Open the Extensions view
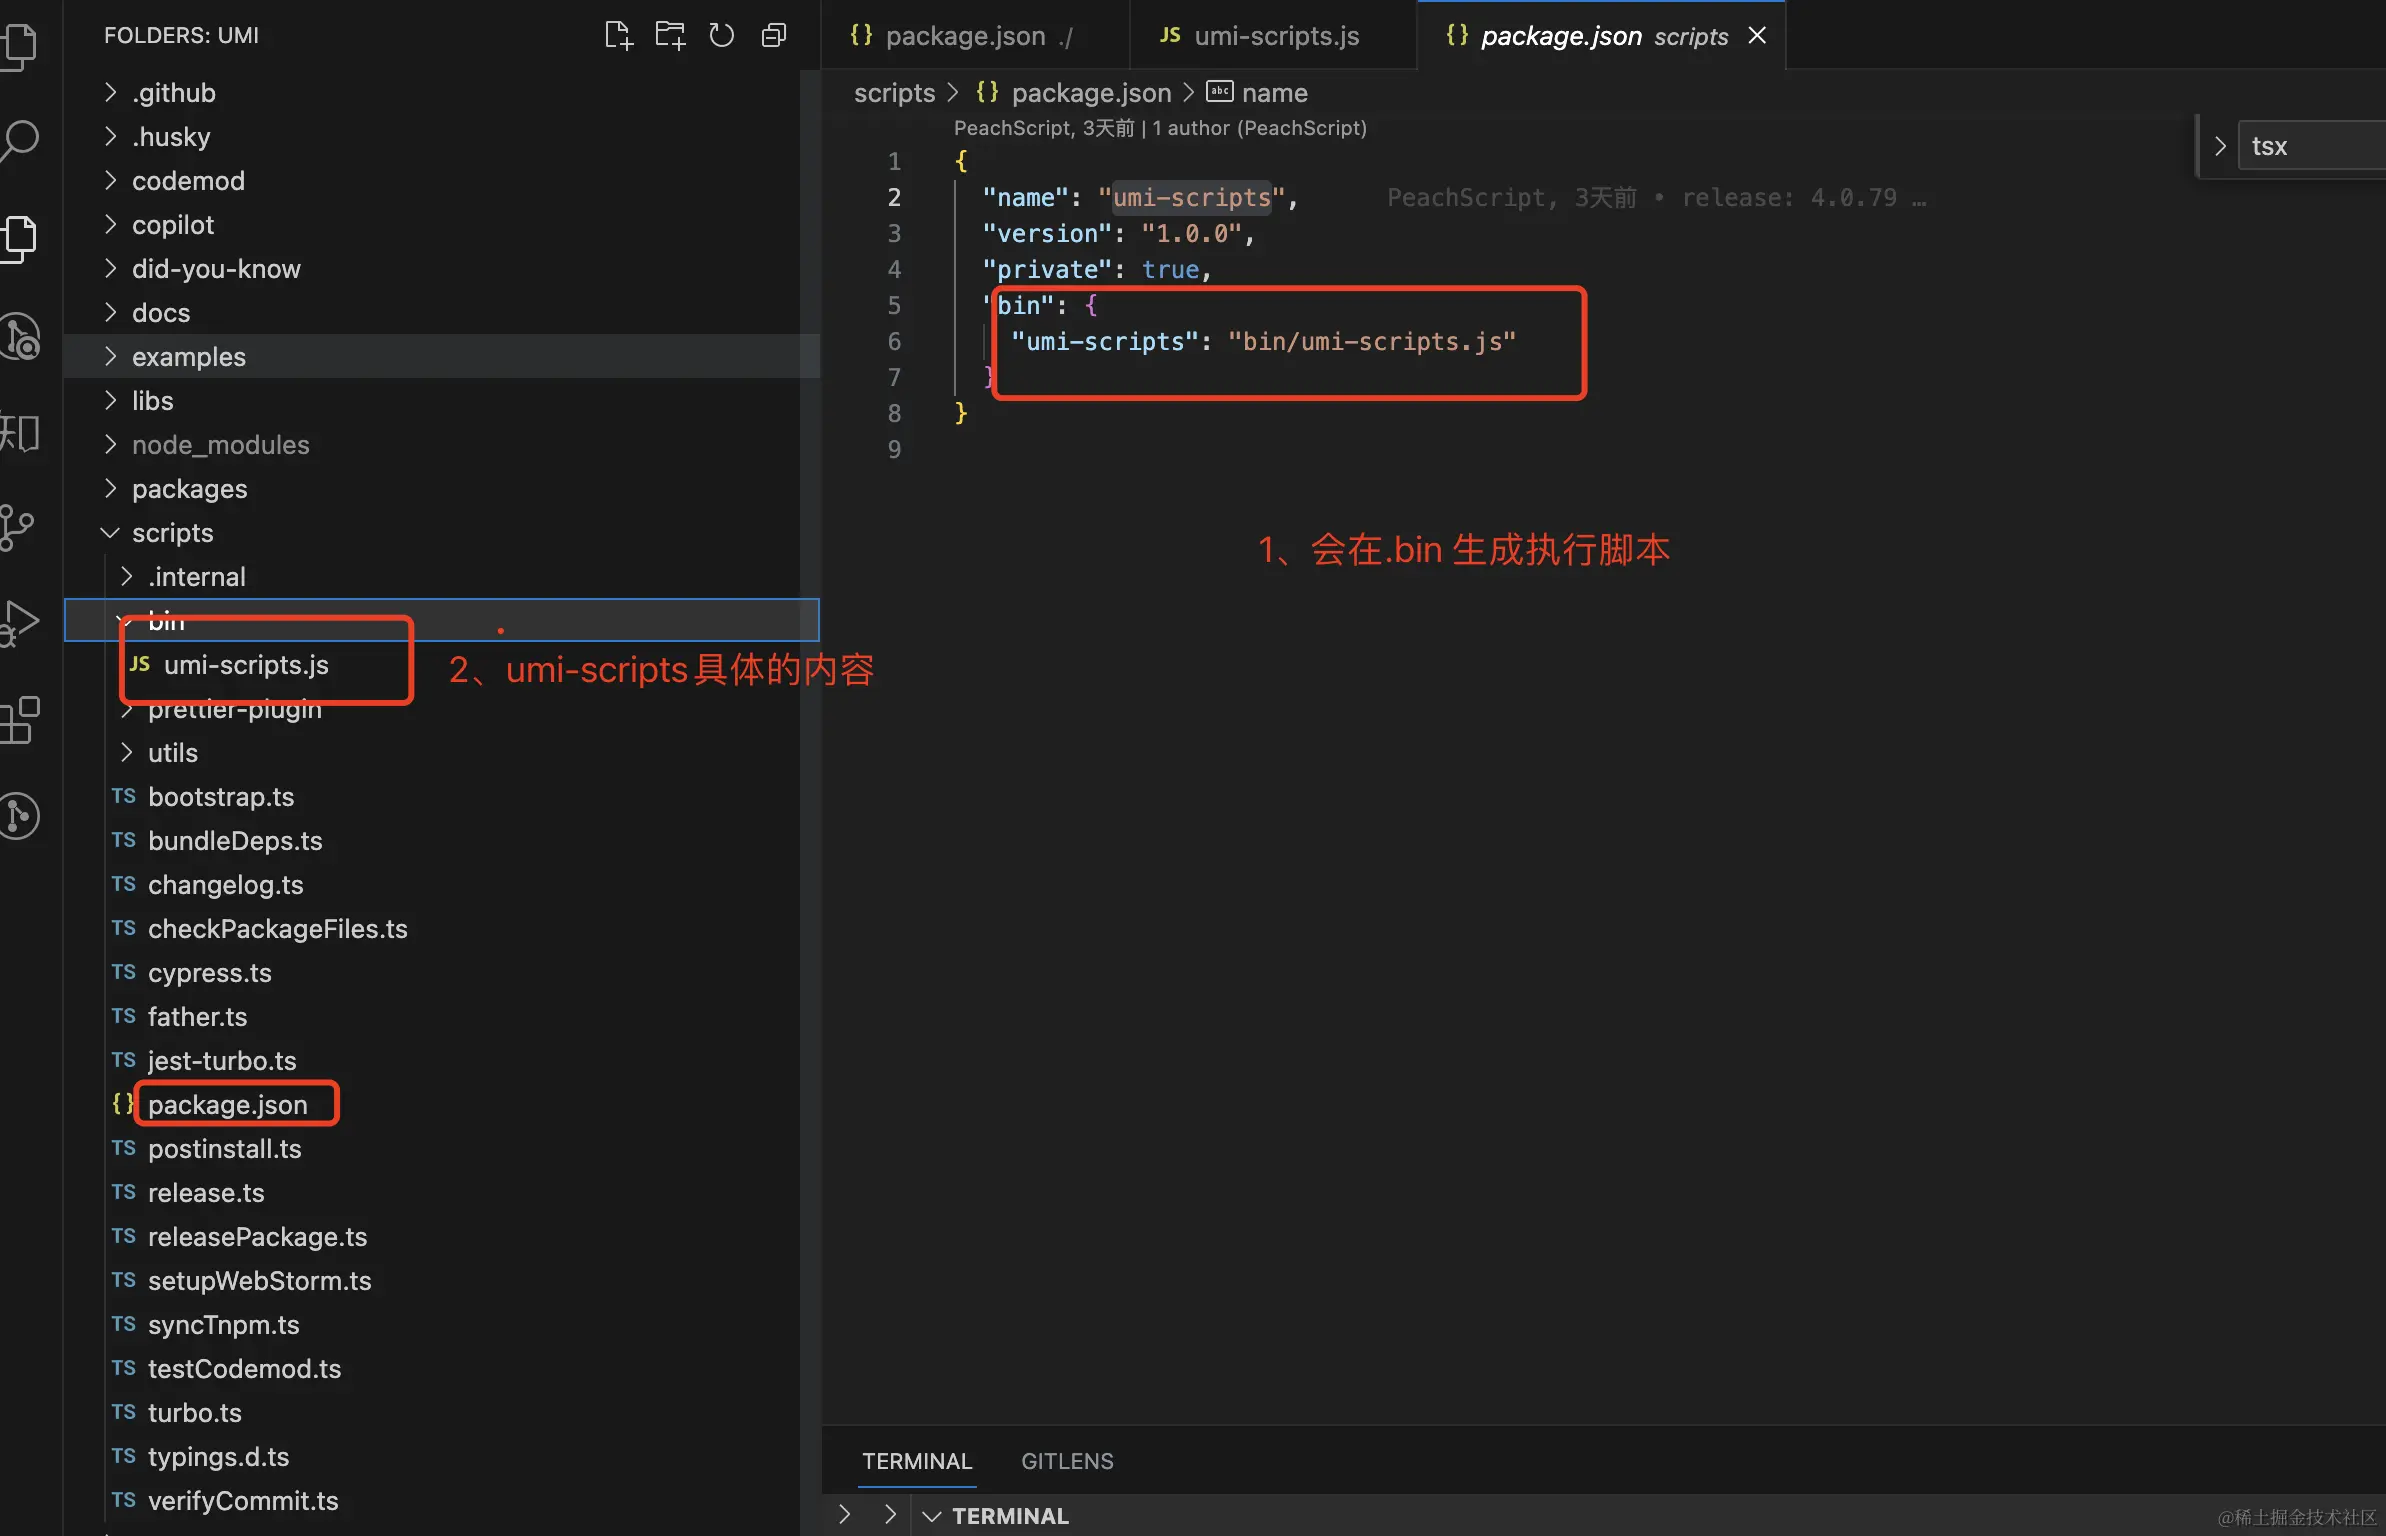2386x1536 pixels. coord(20,720)
